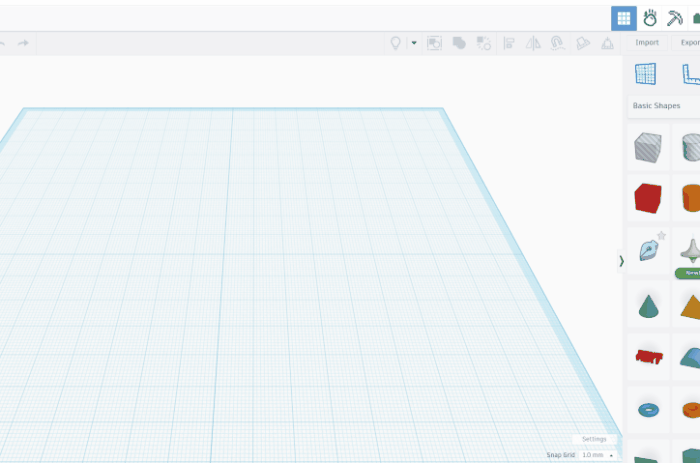Open the dropdown arrow beside the lightbulb

[x=414, y=43]
